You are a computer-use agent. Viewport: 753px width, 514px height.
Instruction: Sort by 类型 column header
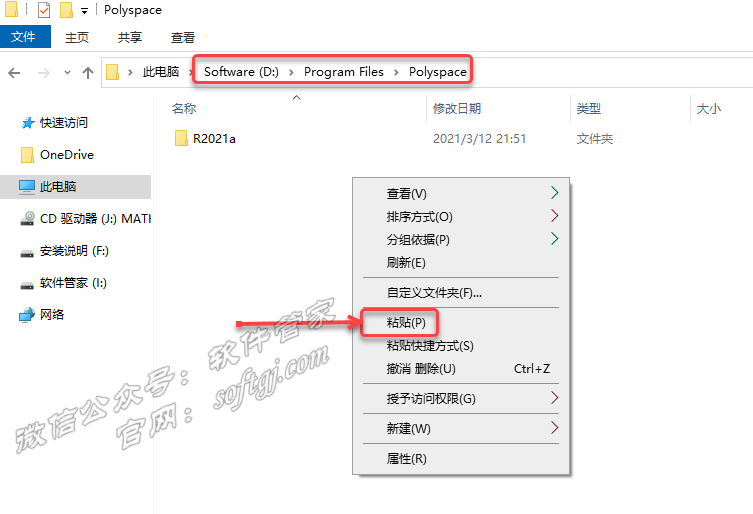click(589, 109)
